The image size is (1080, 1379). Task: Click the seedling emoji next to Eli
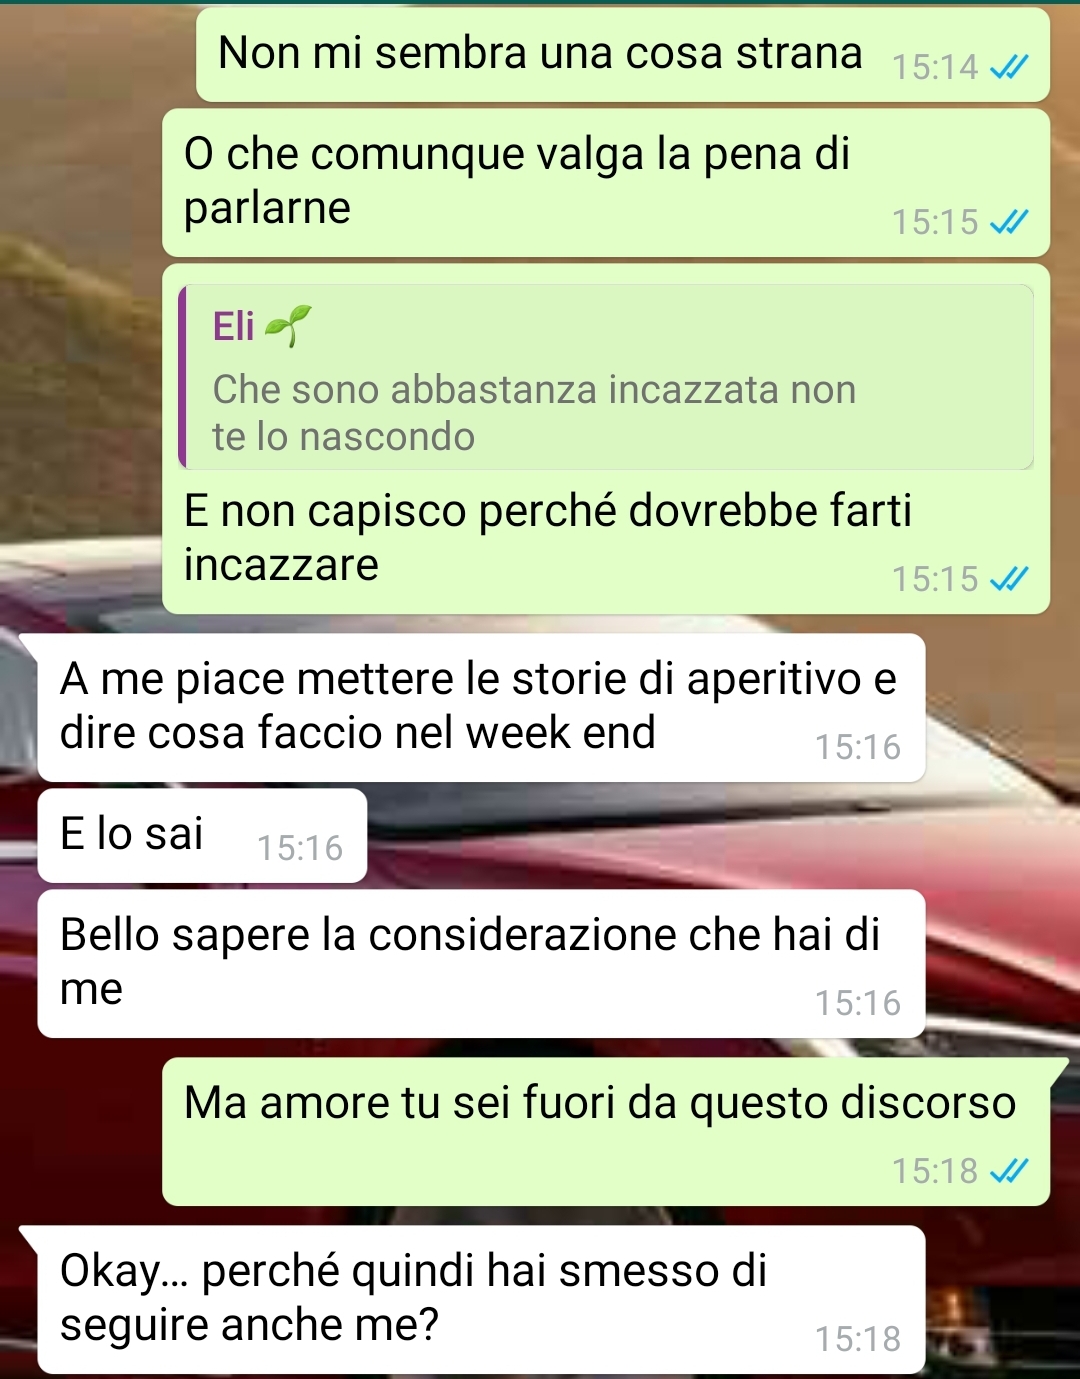pos(289,326)
